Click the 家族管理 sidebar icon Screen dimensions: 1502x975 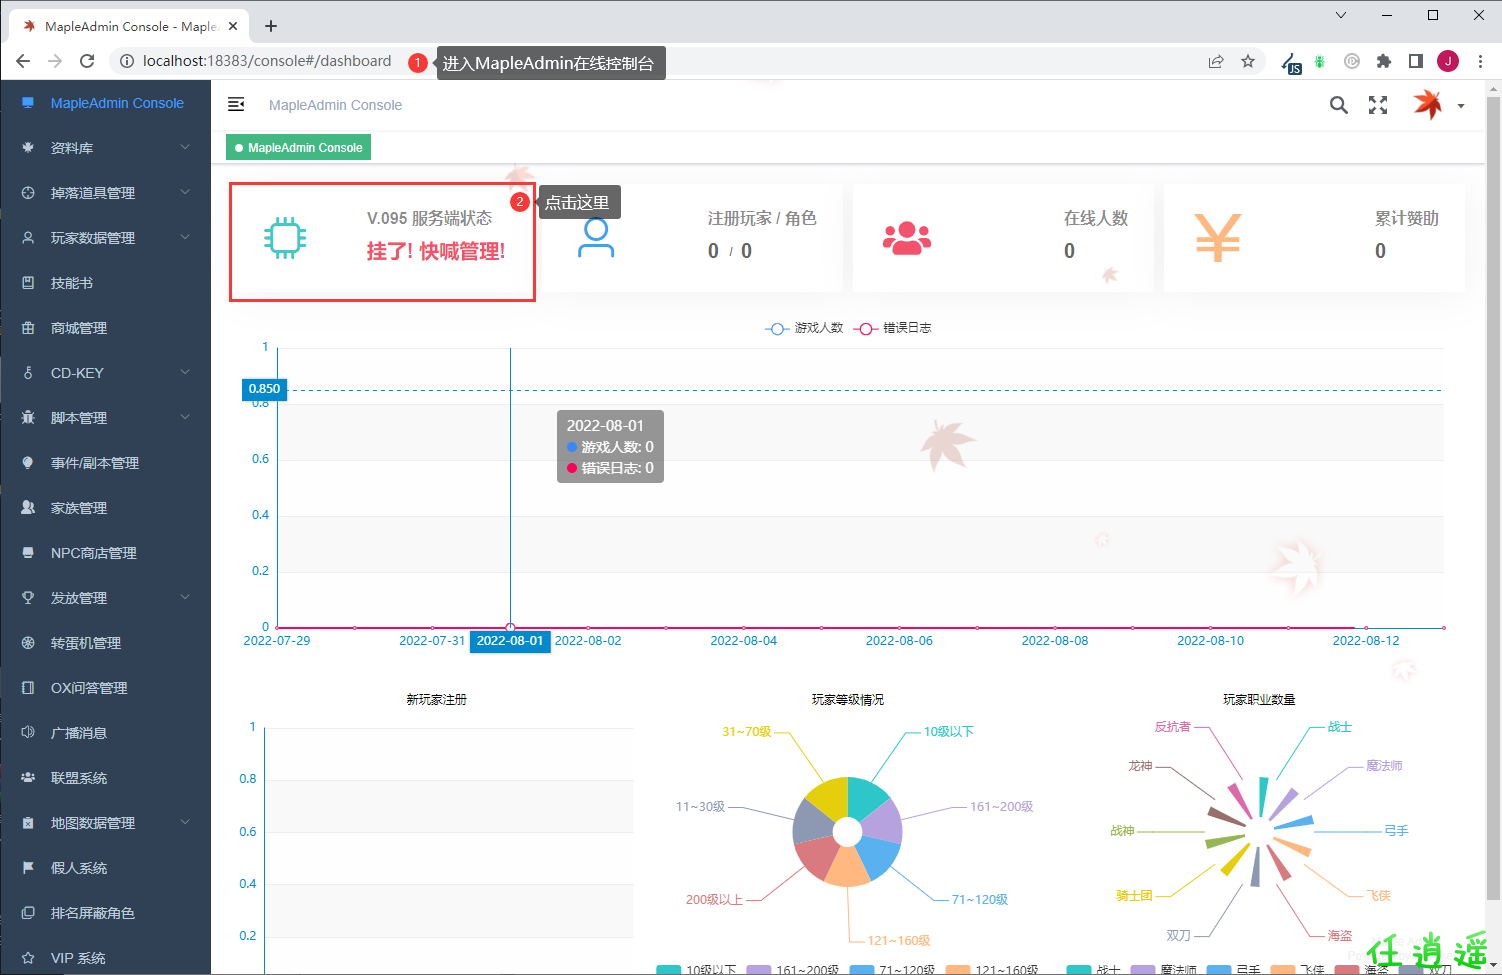pyautogui.click(x=28, y=508)
